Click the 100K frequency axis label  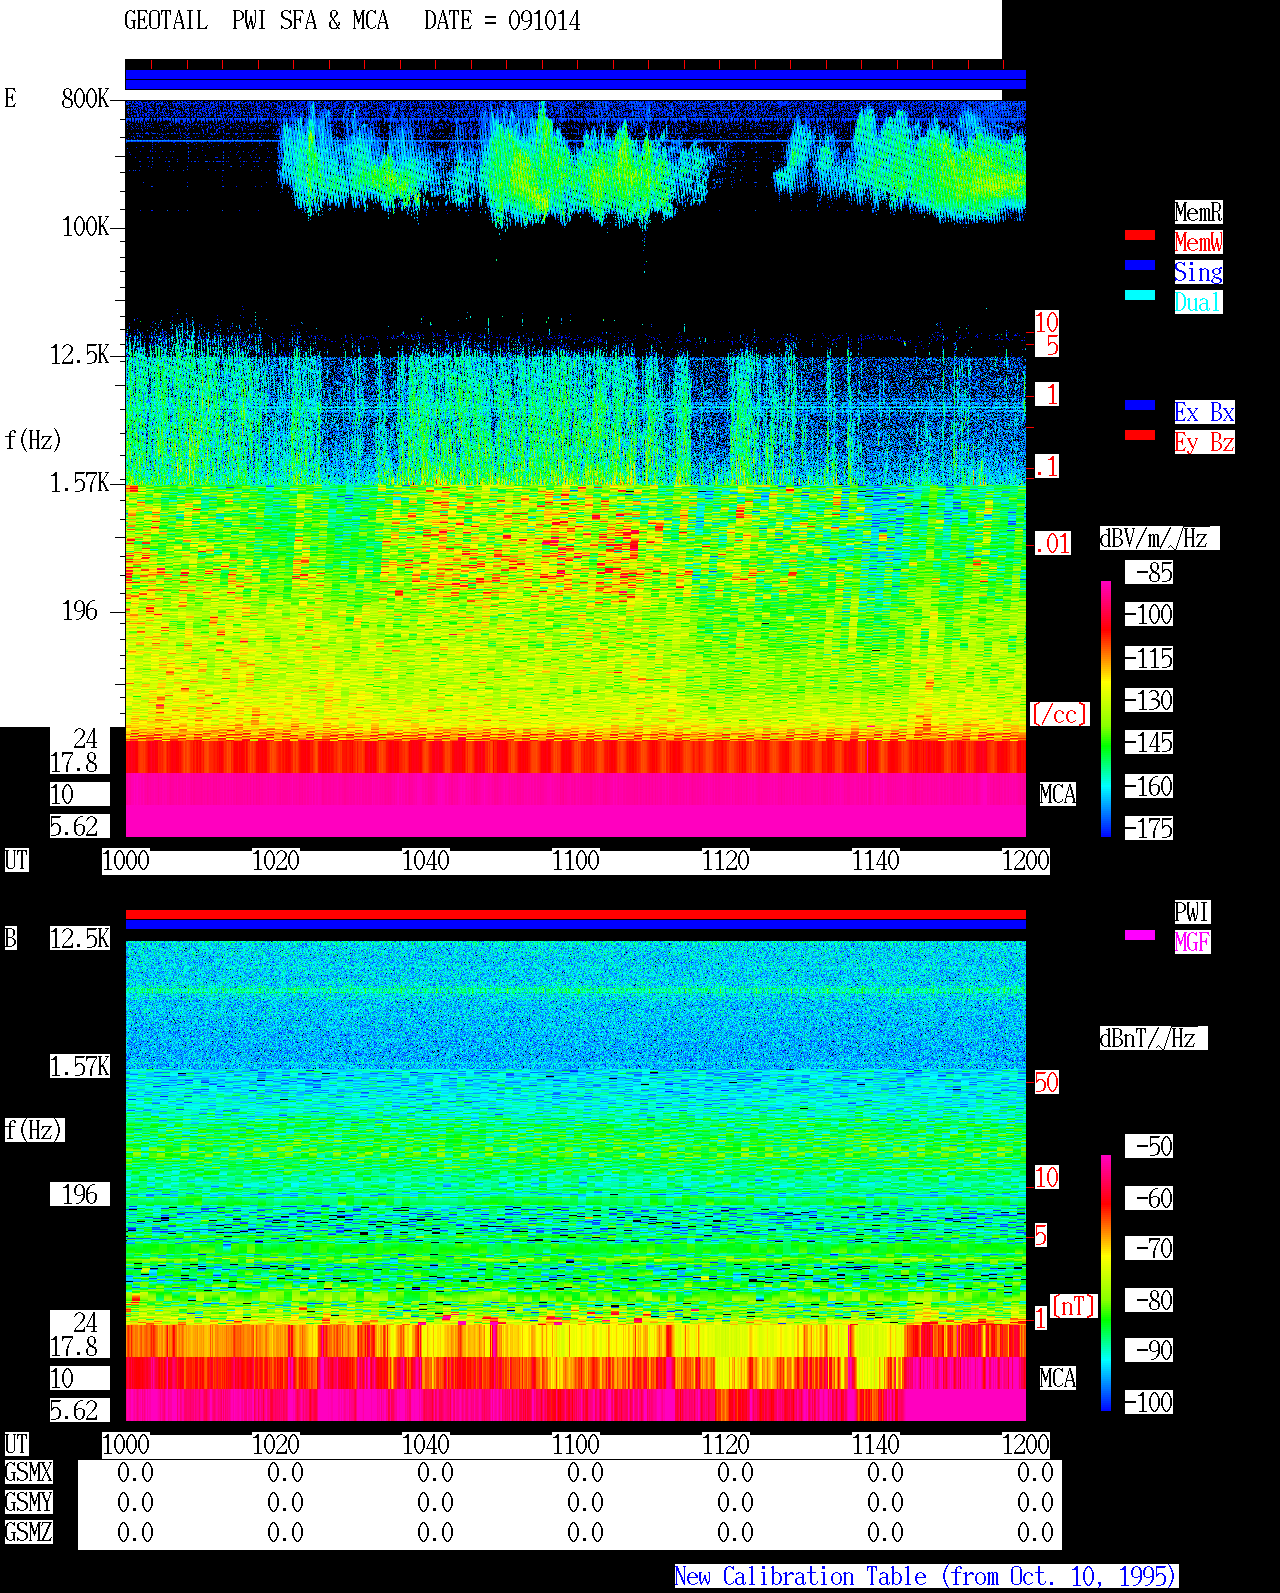coord(85,226)
